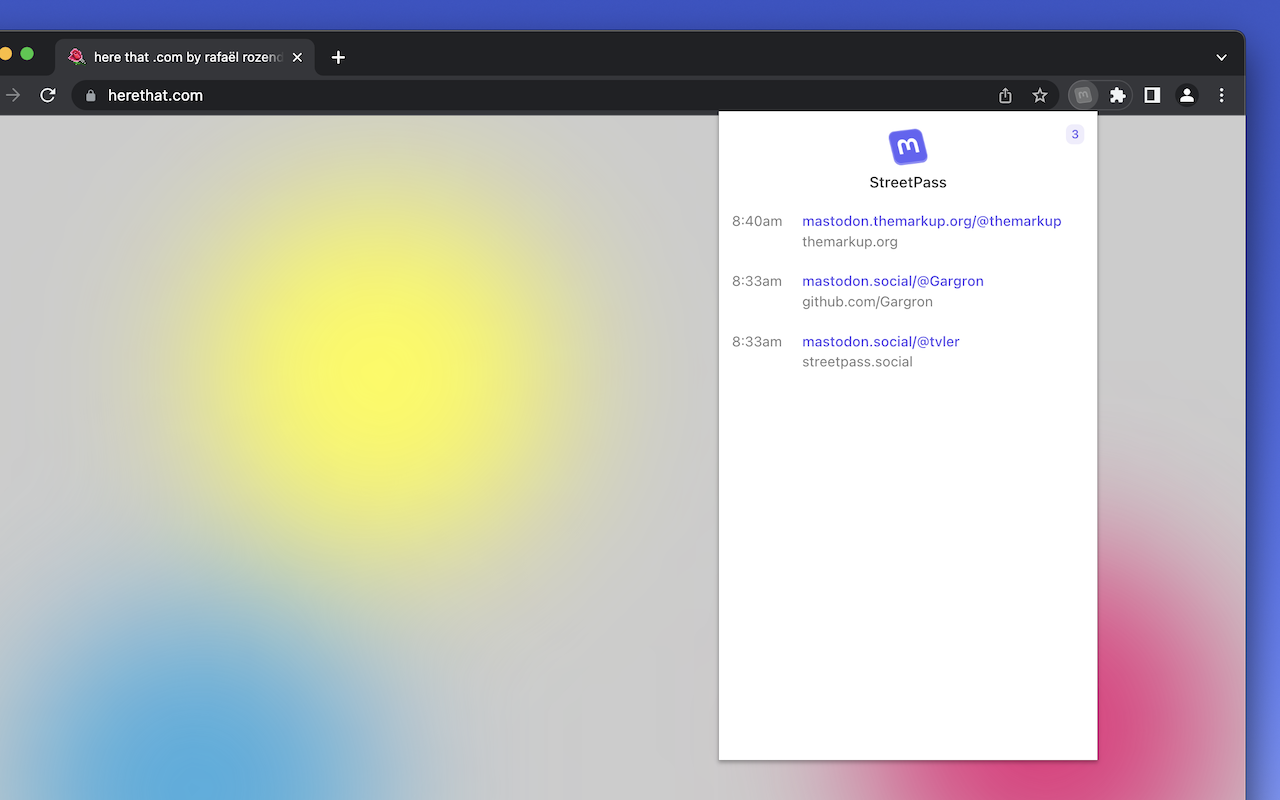This screenshot has height=800, width=1280.
Task: Click 8:33am timestamp beside tvler entry
Action: (757, 341)
